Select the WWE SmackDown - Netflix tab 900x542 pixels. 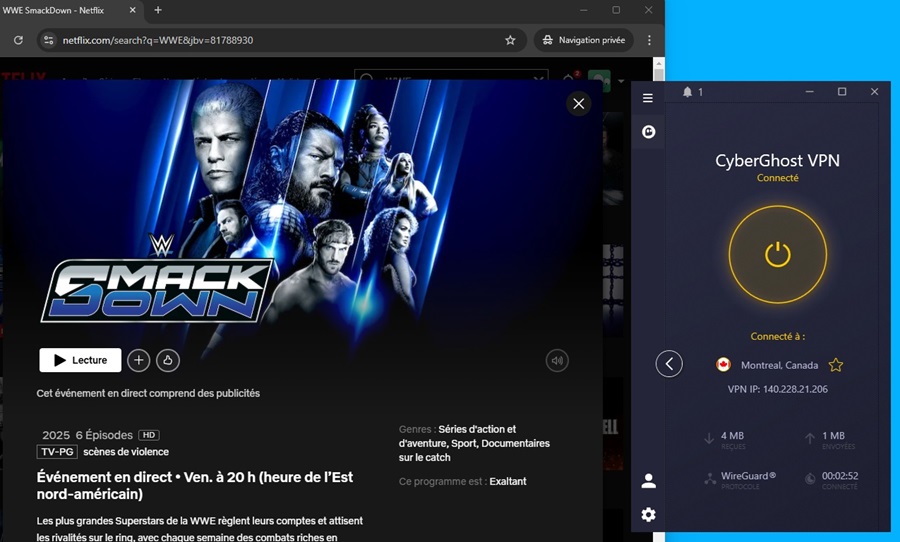click(69, 10)
